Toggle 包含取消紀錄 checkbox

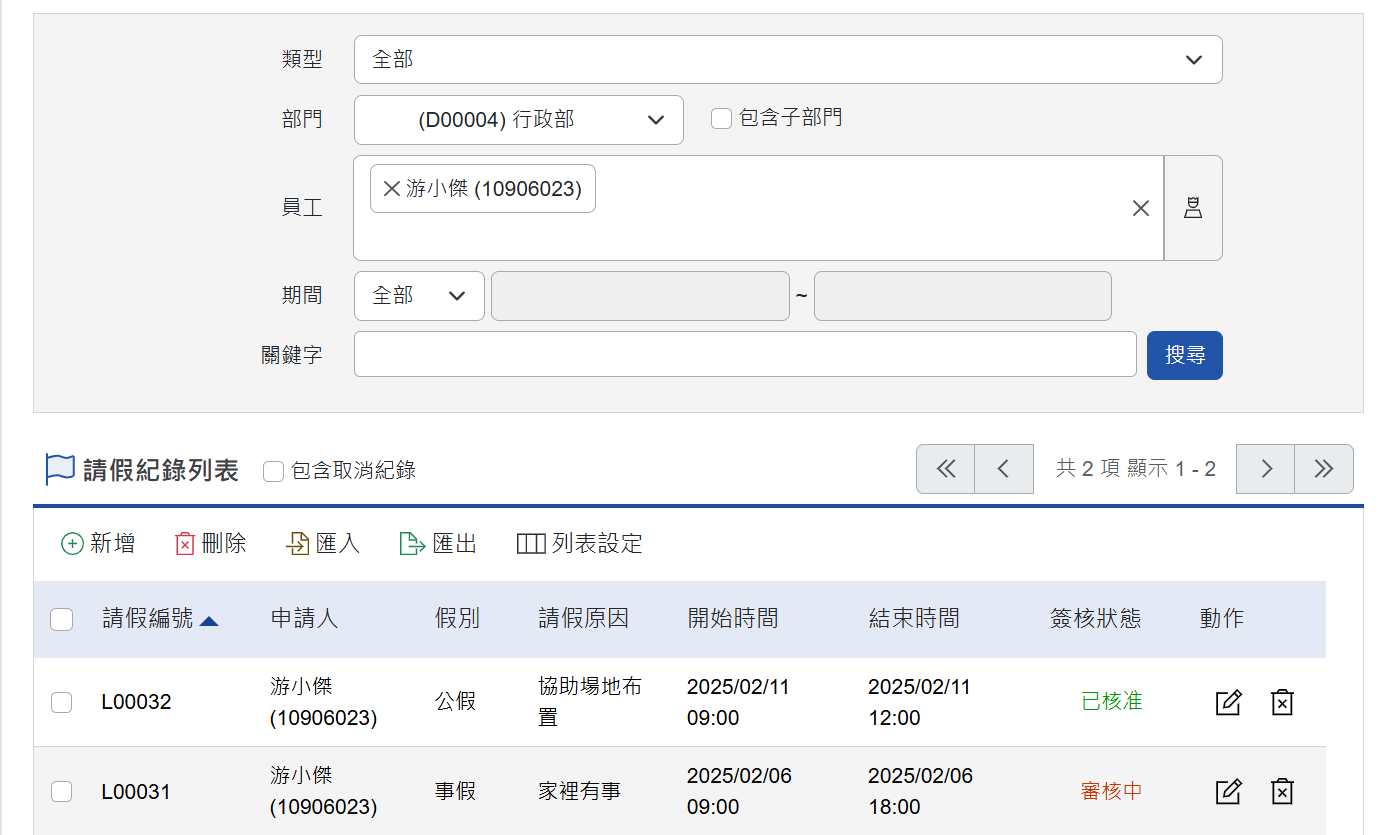pyautogui.click(x=274, y=471)
